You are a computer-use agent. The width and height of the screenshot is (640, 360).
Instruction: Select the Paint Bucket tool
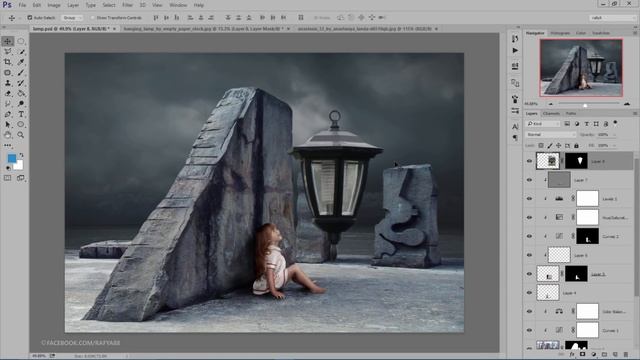point(21,93)
